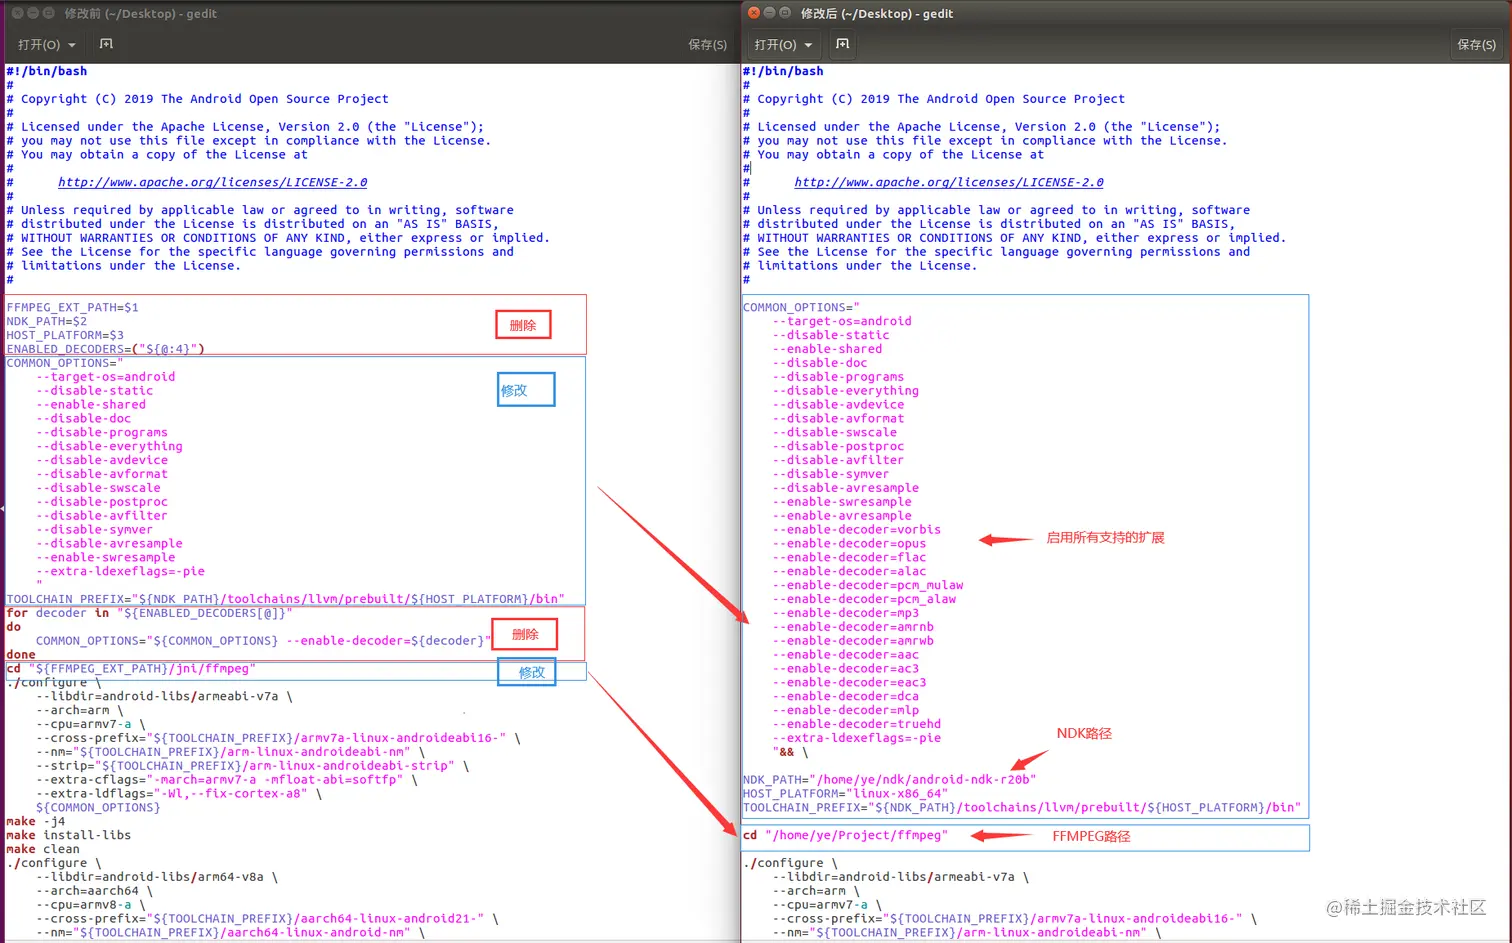Click the 'for decoder in' loop line
Viewport: 1512px width, 943px height.
149,613
